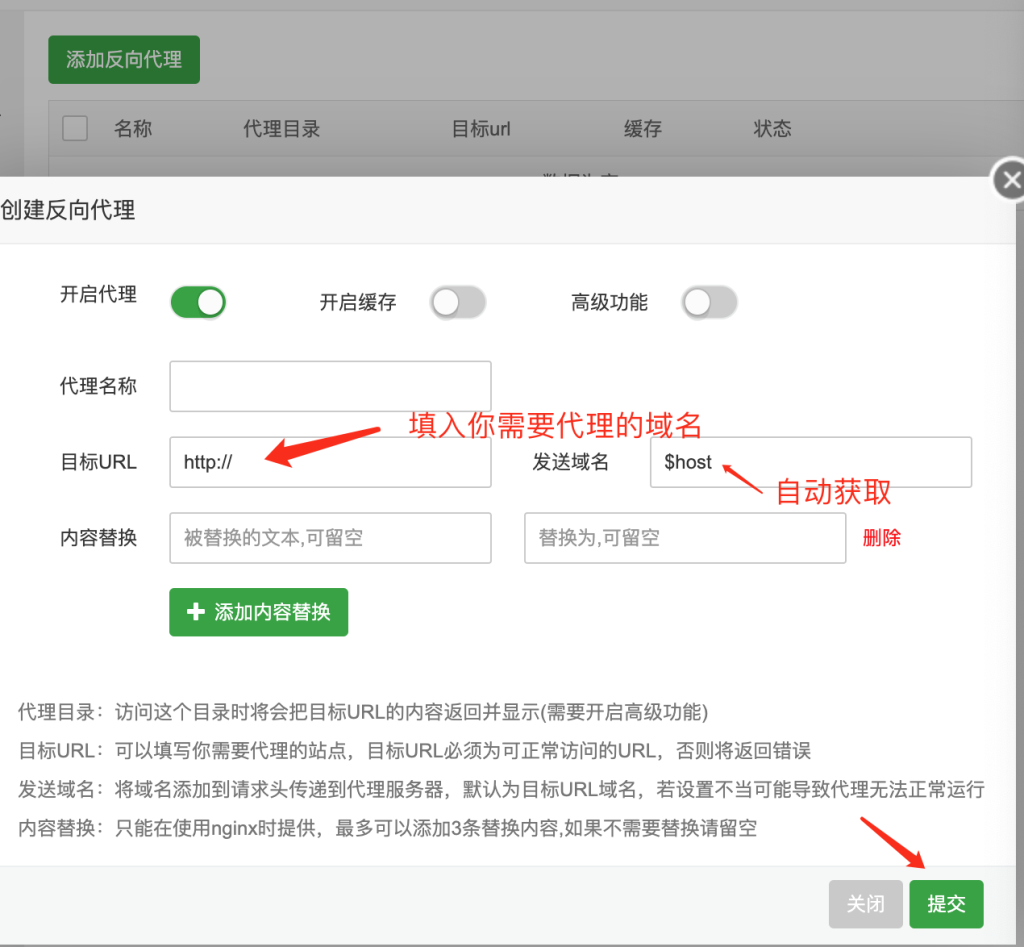1024x947 pixels.
Task: Enable the 开启缓存 toggle switch
Action: coord(458,302)
